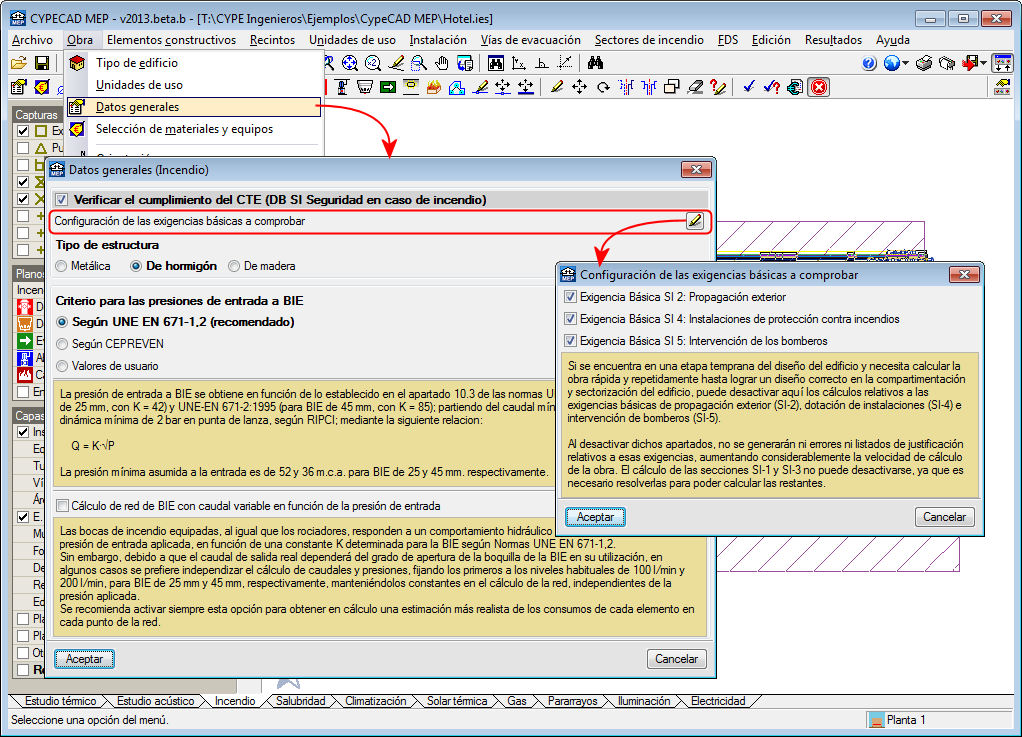Select De madera structure radio button
Viewport: 1022px width, 737px height.
coord(233,266)
